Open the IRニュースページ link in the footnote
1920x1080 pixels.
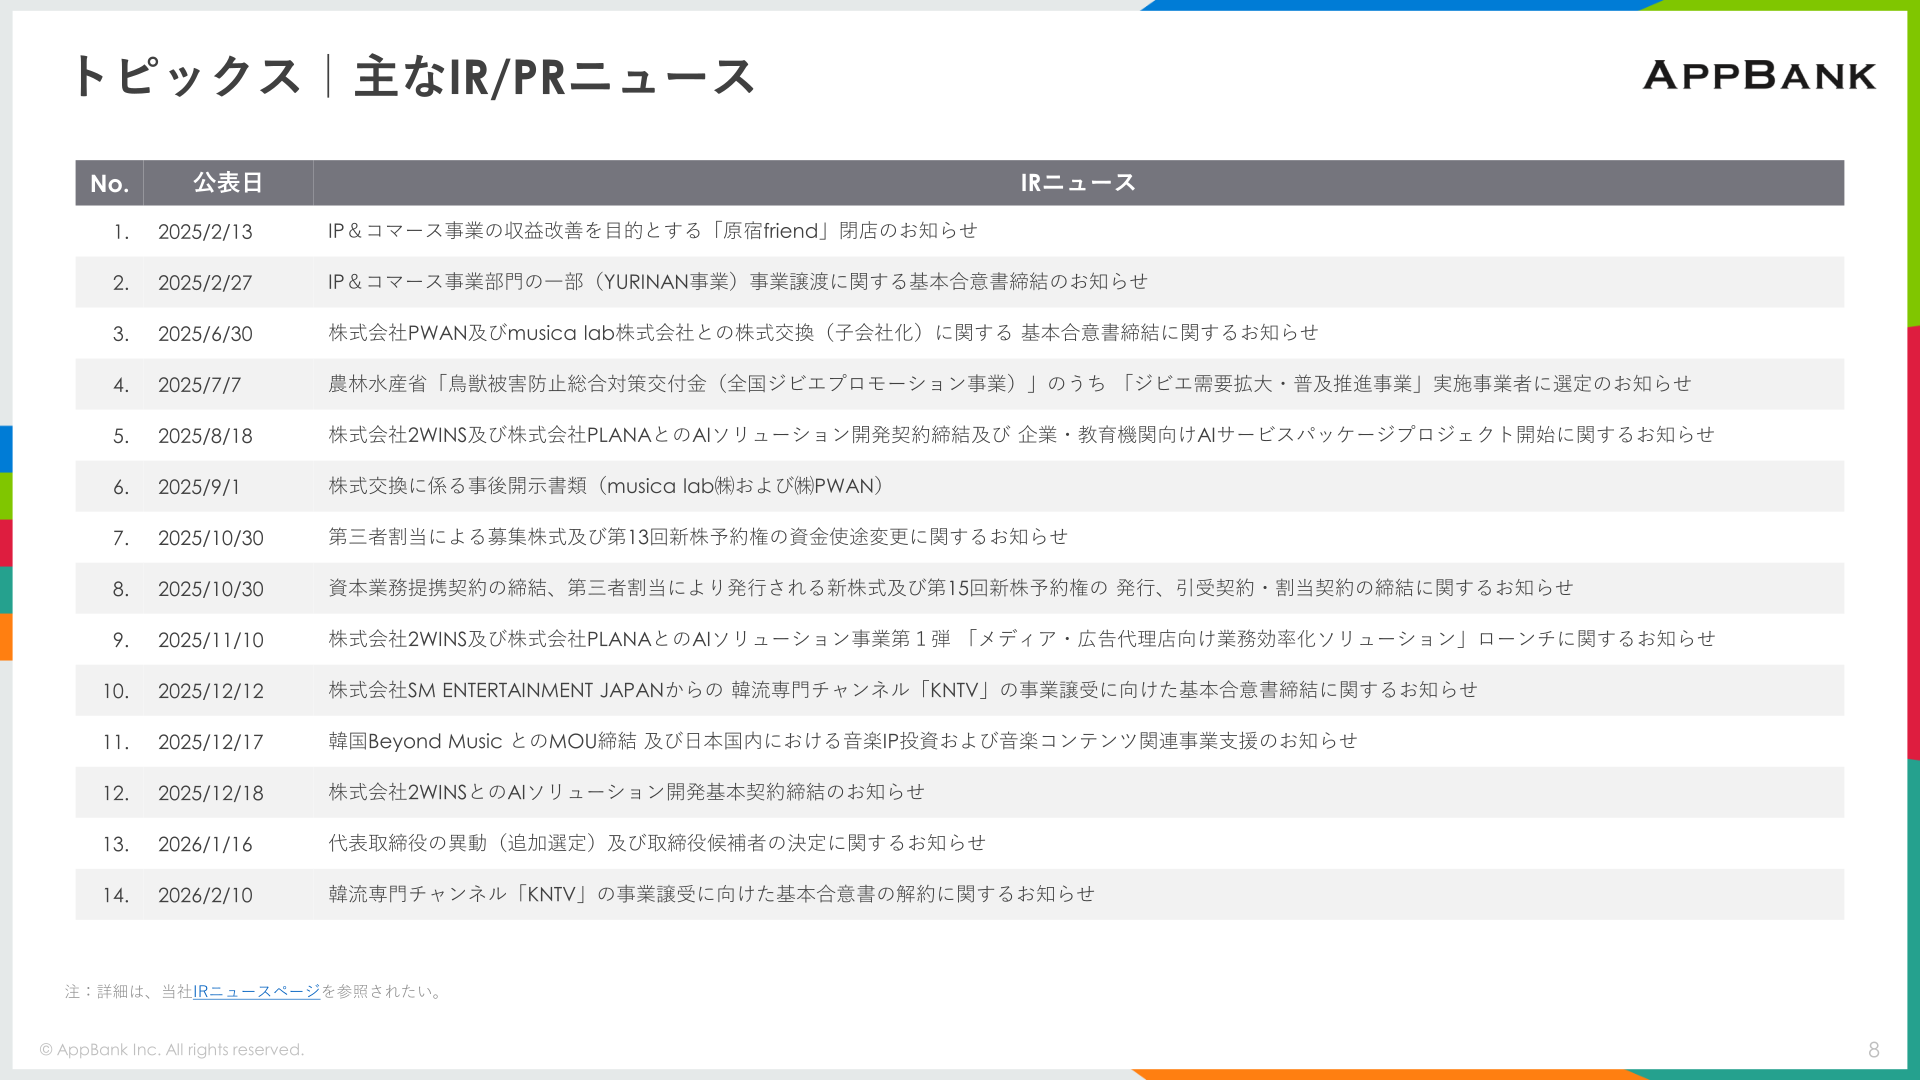256,991
